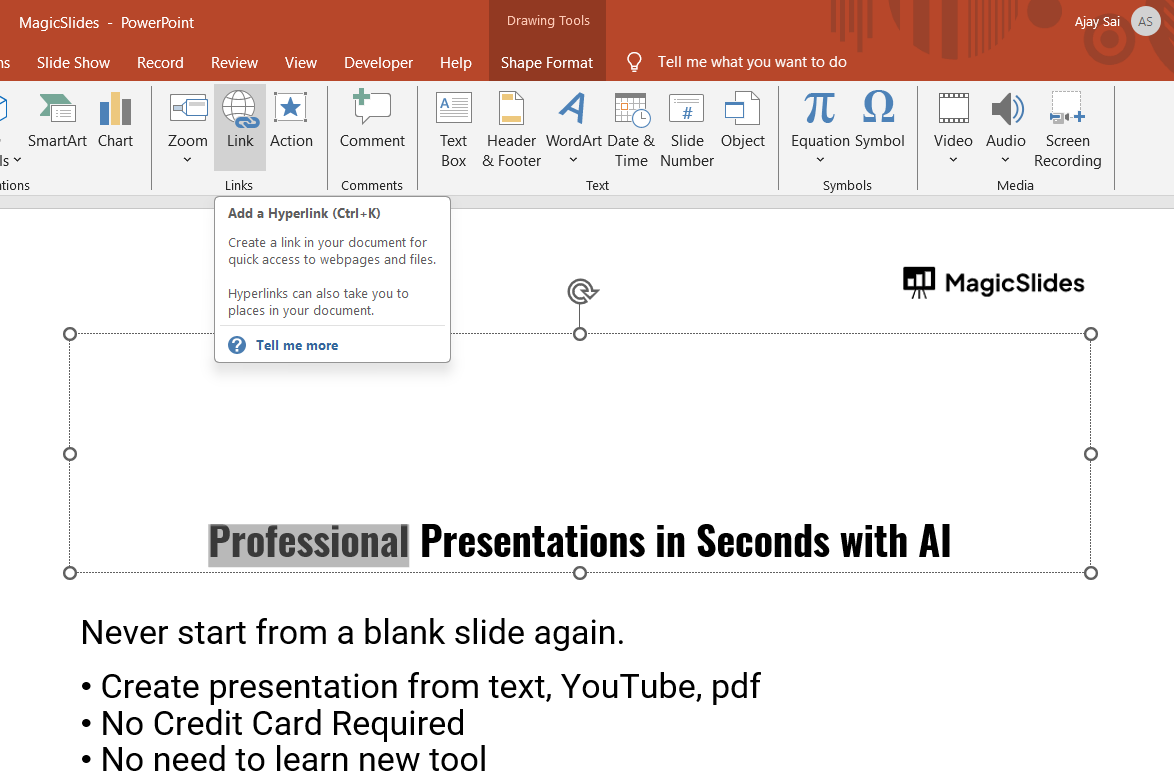This screenshot has width=1174, height=784.
Task: Open the Developer tab
Action: point(378,63)
